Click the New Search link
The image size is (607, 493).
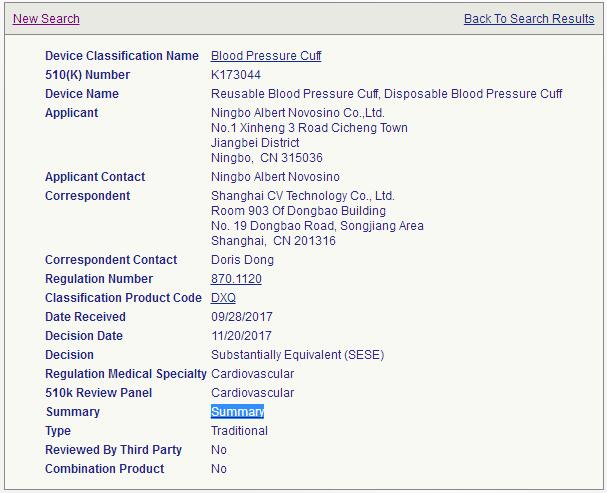(x=46, y=19)
